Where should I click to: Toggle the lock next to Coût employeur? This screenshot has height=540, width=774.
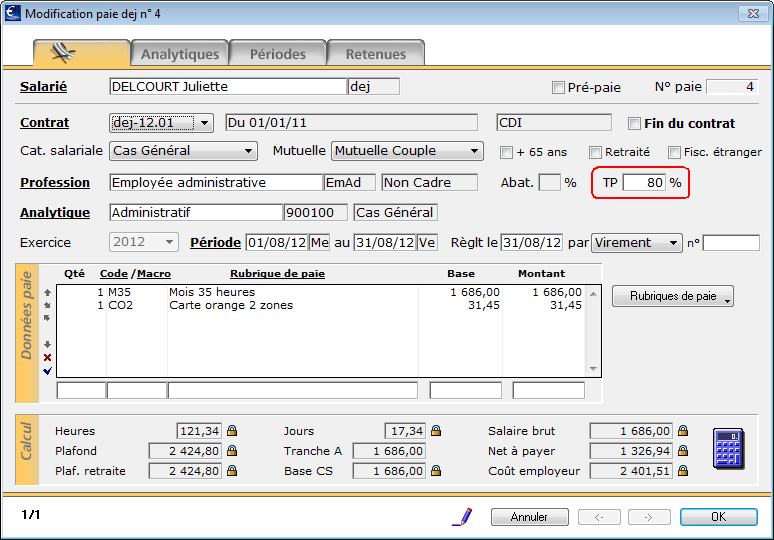click(x=683, y=471)
